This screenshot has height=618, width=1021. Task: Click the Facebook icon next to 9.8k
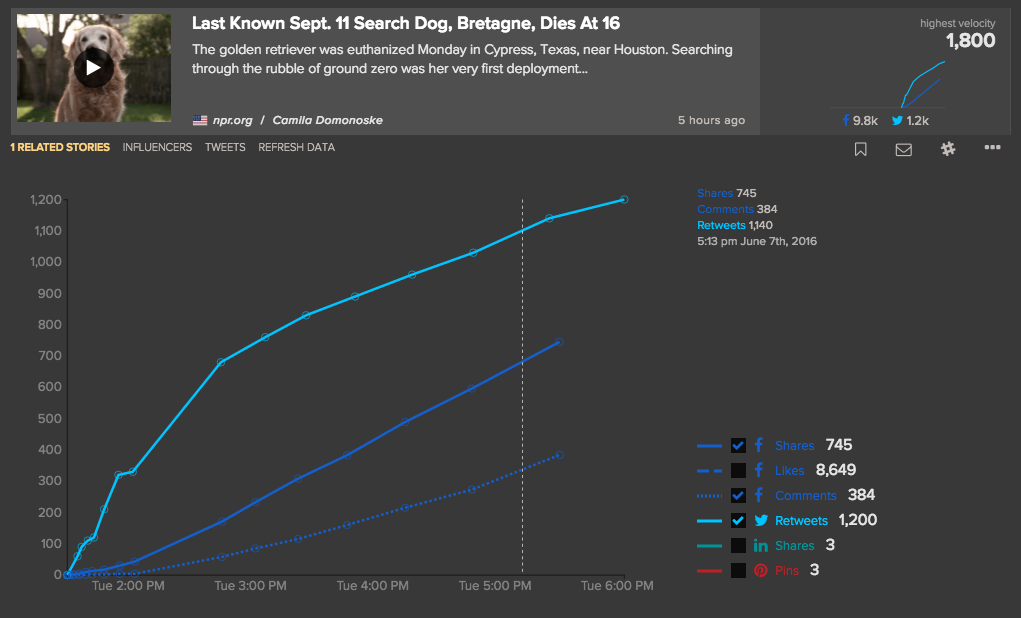pos(845,119)
